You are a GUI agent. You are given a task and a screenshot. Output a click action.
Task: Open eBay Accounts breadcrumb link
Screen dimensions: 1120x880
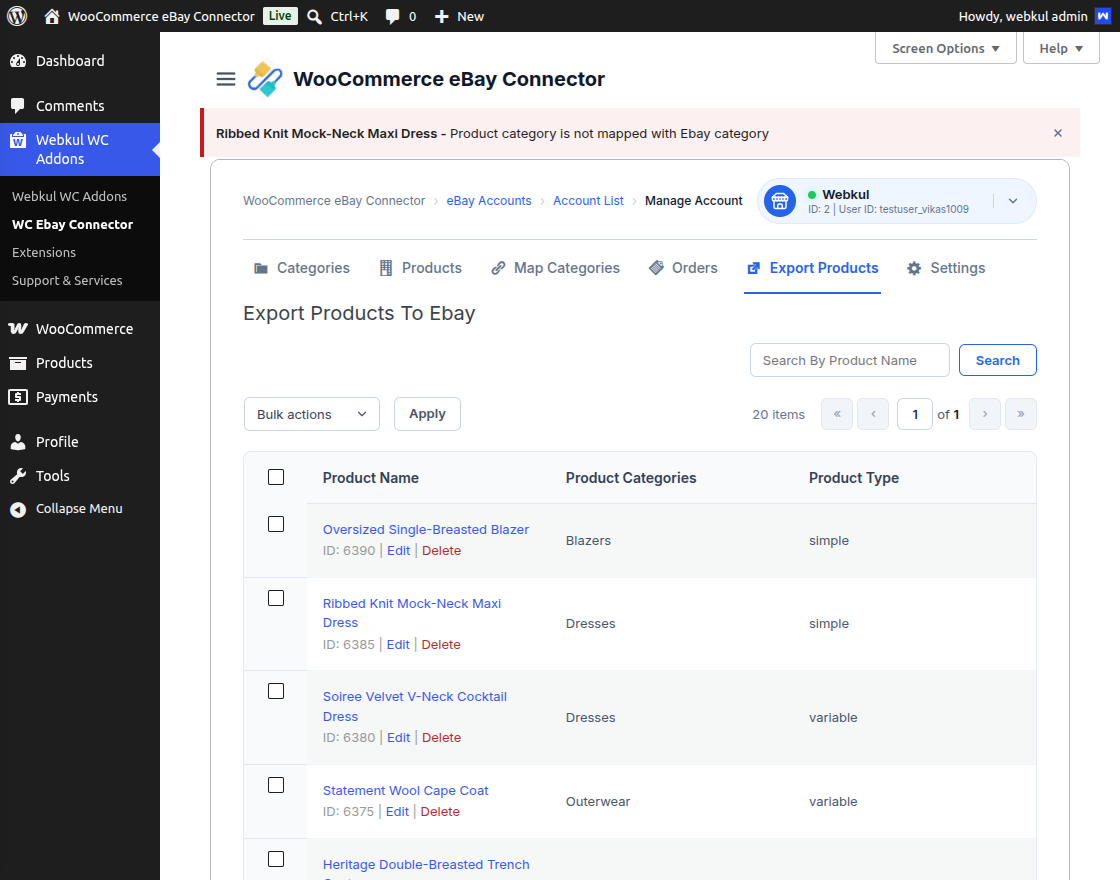(x=489, y=201)
